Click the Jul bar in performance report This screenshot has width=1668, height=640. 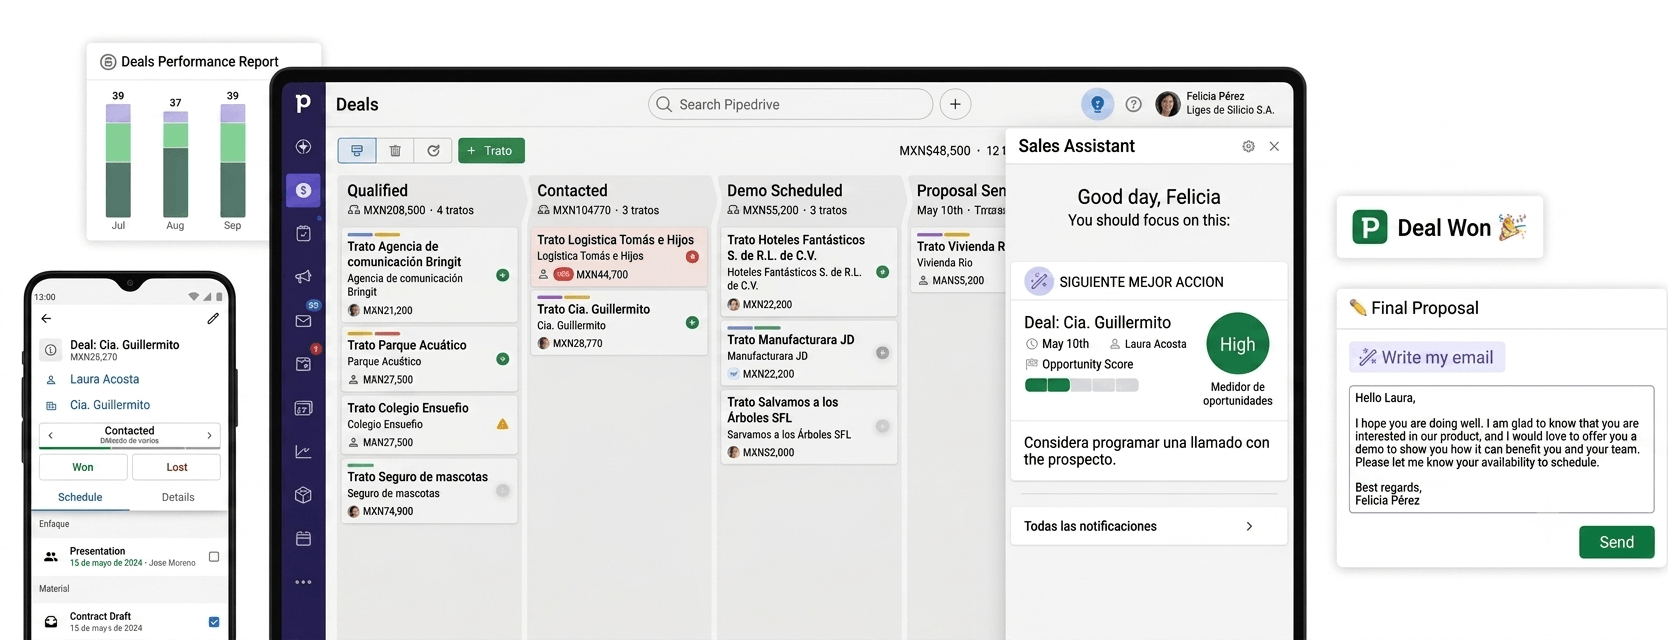point(118,161)
